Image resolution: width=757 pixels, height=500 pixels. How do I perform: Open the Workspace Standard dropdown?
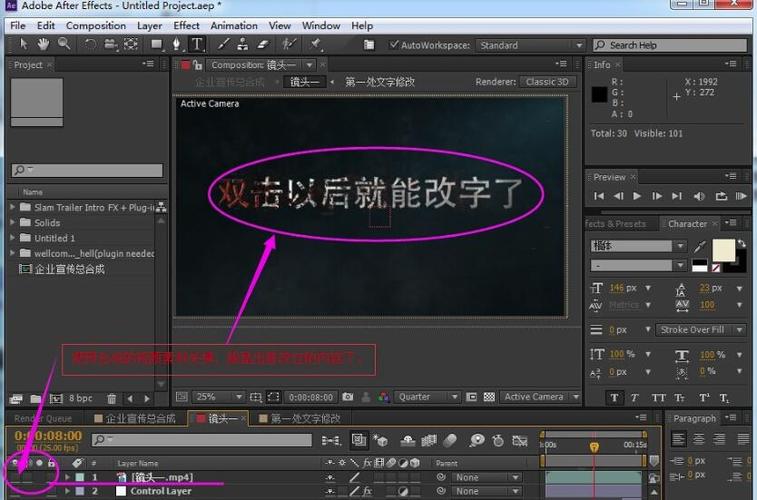530,45
